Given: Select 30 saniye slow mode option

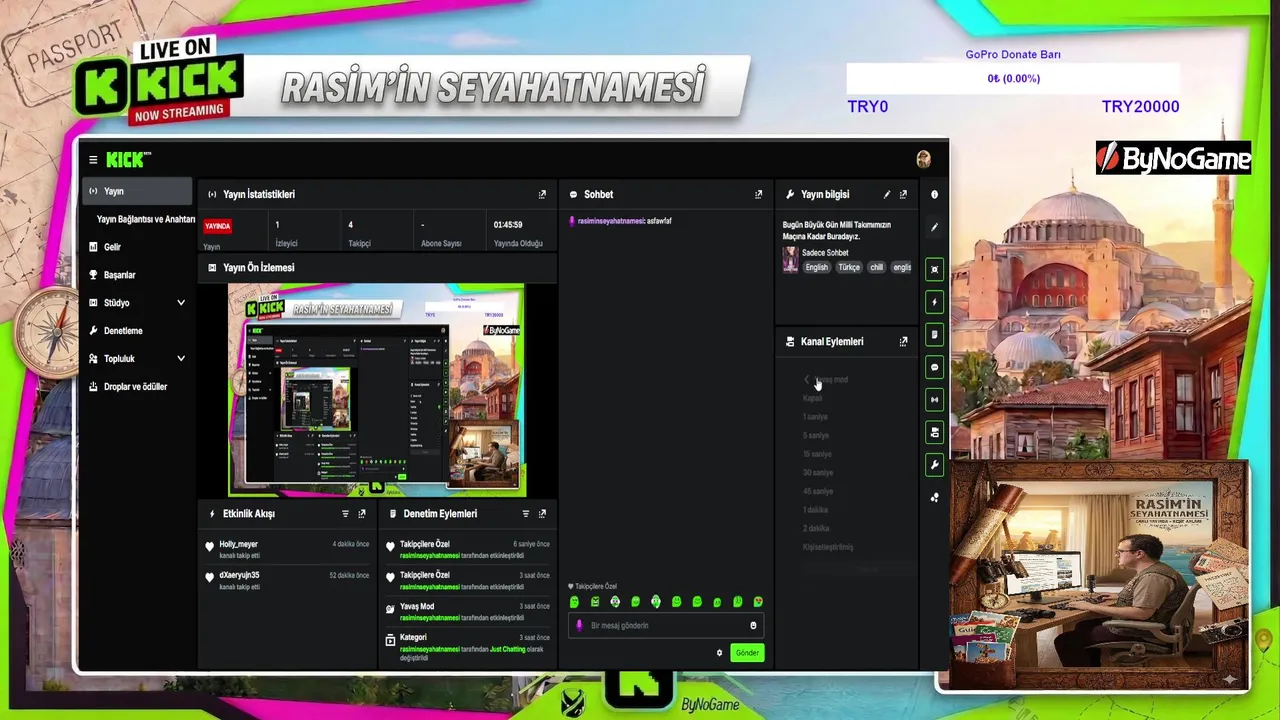Looking at the screenshot, I should [x=818, y=473].
